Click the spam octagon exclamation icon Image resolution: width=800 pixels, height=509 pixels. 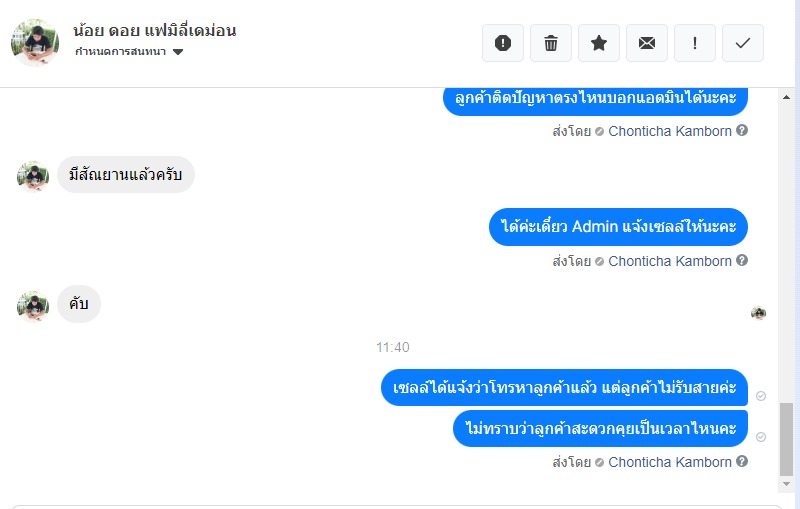[503, 43]
